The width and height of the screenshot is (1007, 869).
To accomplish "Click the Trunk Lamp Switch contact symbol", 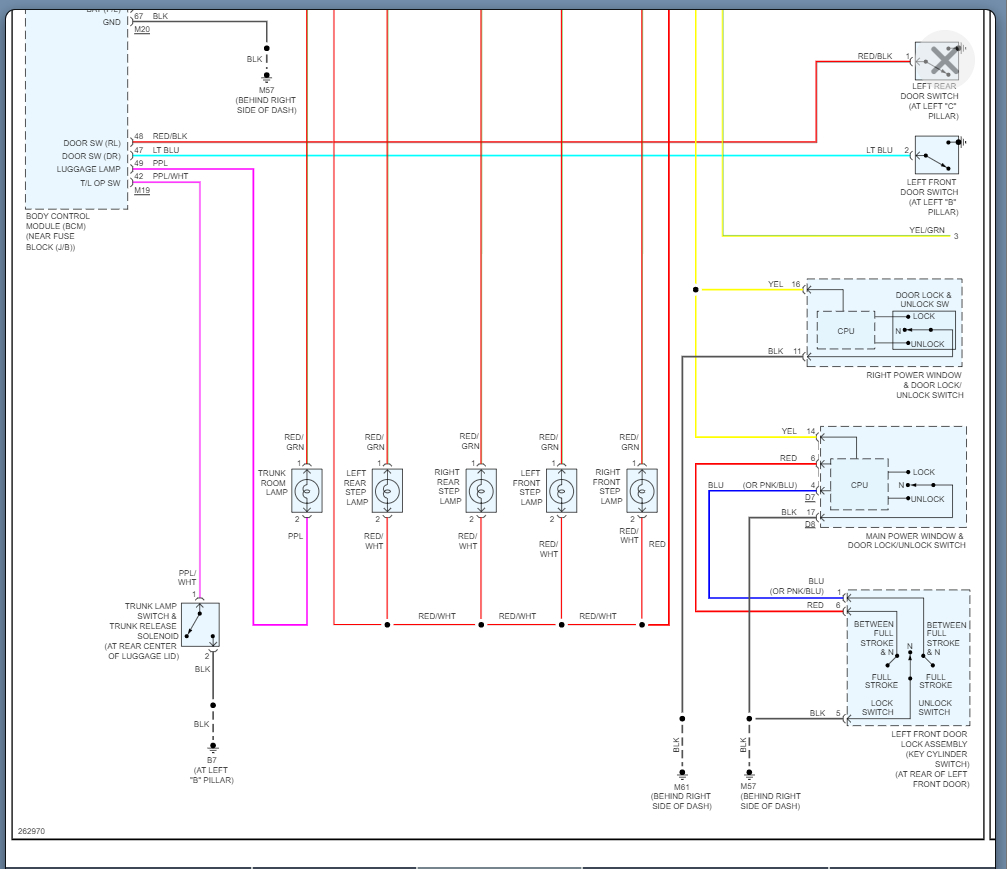I will pos(200,625).
